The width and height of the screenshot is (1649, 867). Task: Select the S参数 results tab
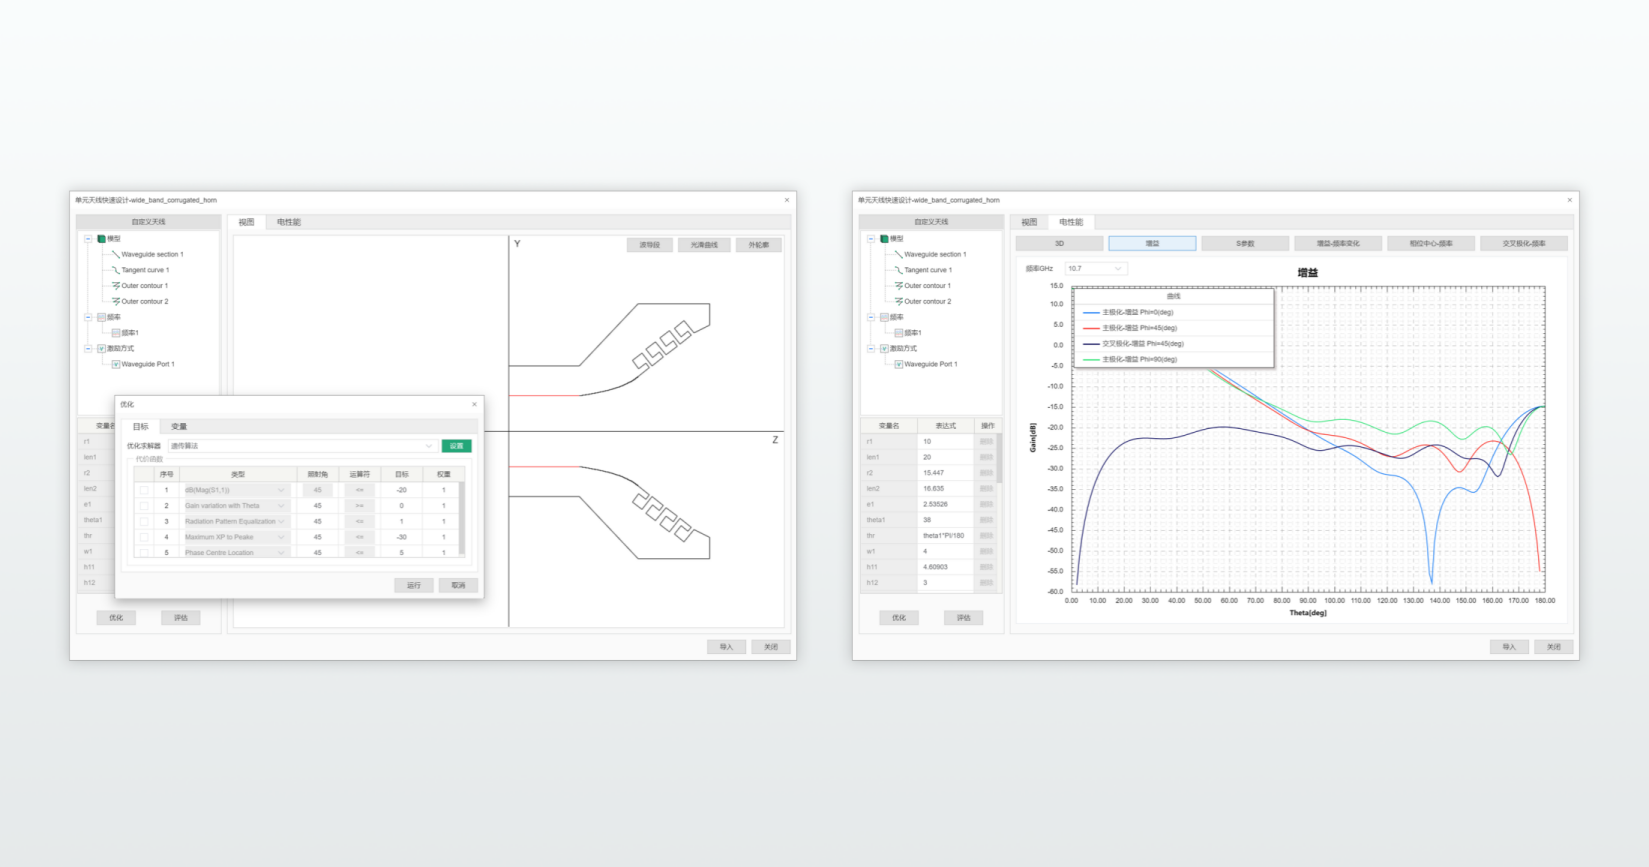[x=1244, y=243]
